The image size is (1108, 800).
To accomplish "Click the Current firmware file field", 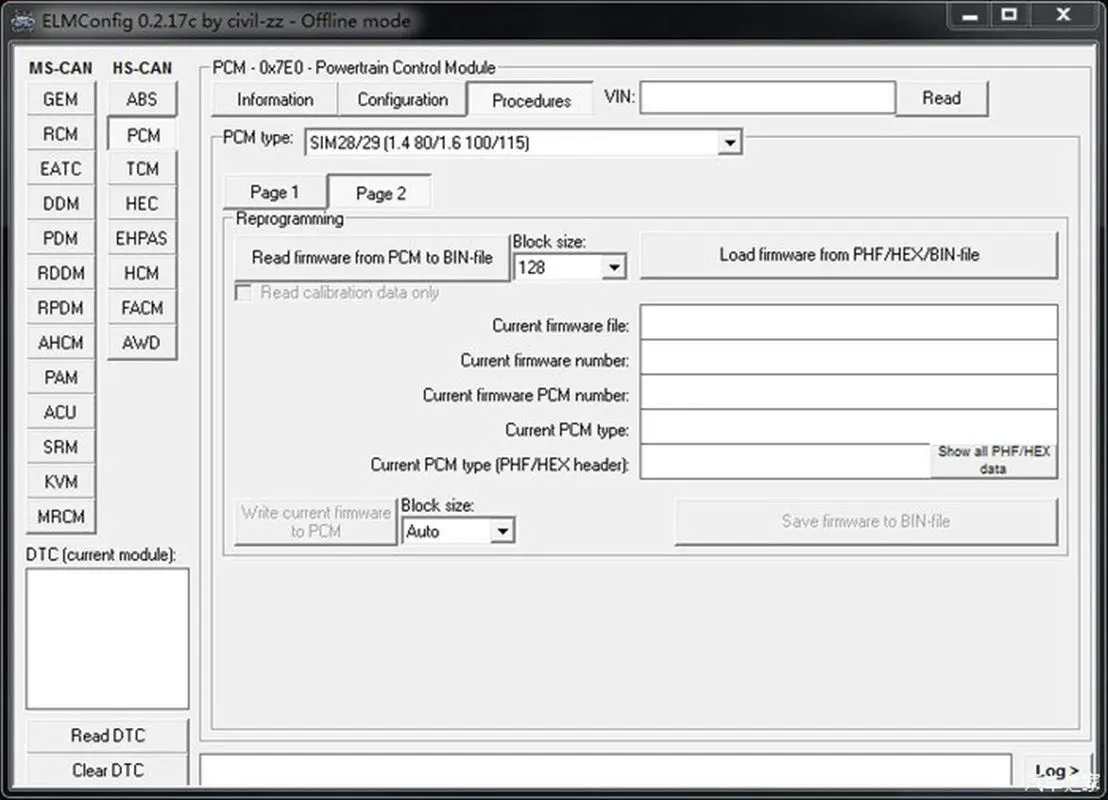I will pos(849,322).
